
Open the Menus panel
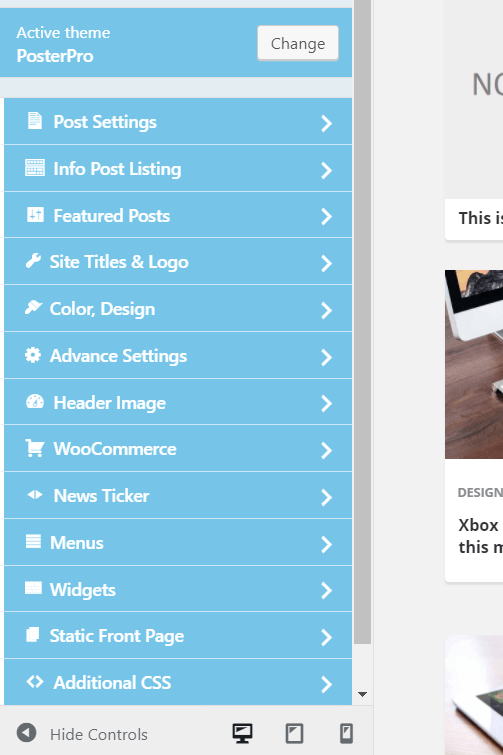tap(178, 543)
